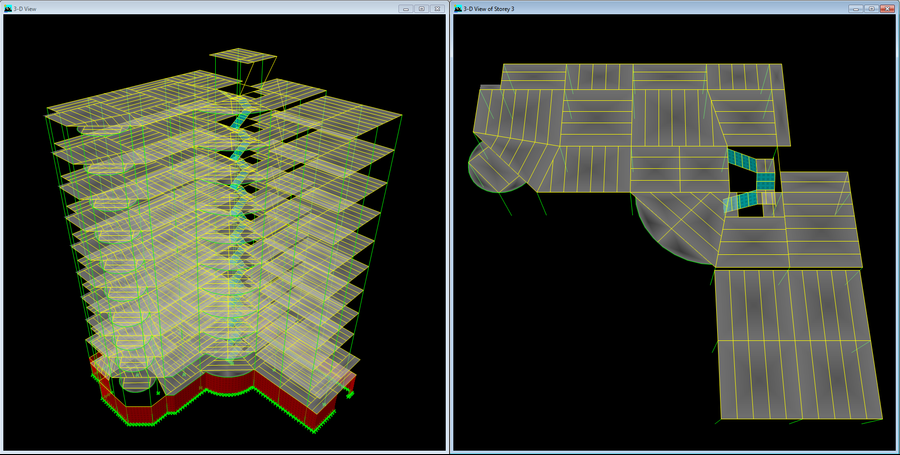Minimize the 3-D View of Storey 3 window
This screenshot has width=900, height=455.
tap(855, 8)
